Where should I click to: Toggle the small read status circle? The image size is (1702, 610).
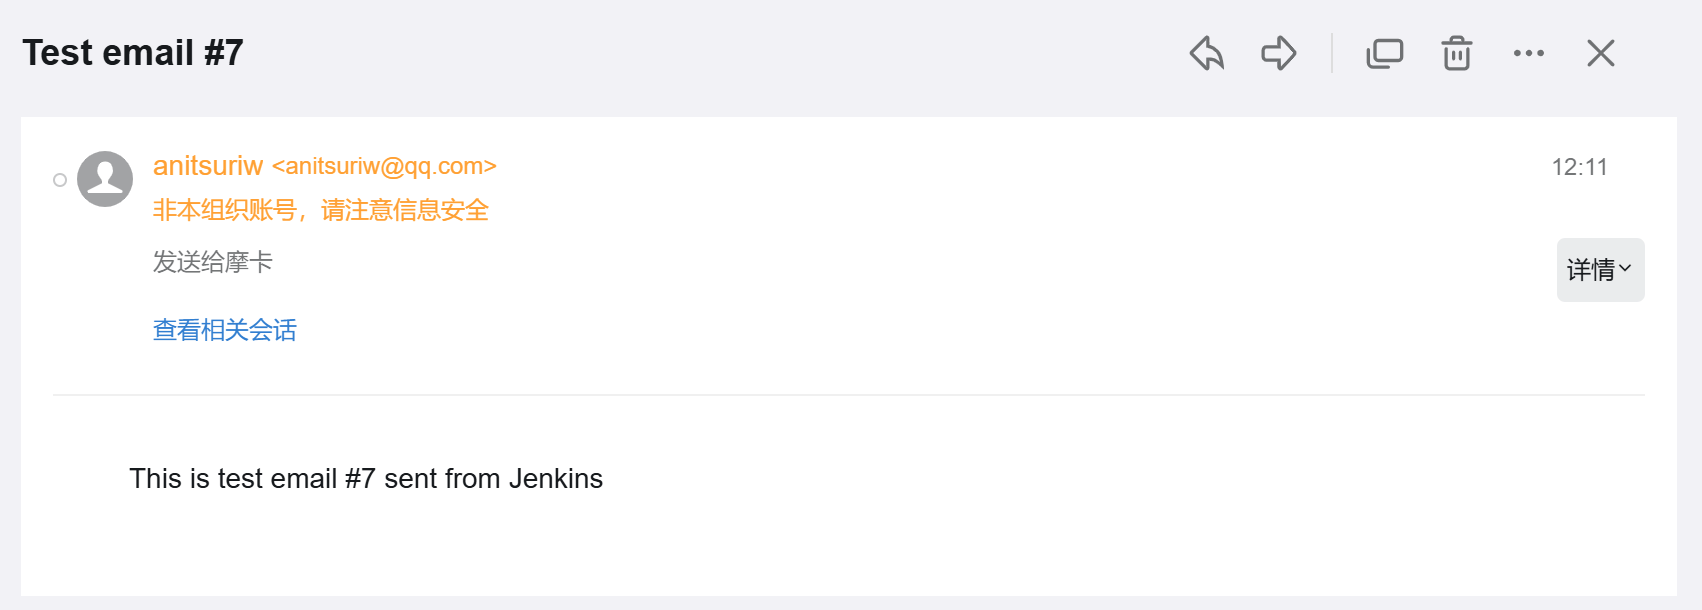click(60, 180)
